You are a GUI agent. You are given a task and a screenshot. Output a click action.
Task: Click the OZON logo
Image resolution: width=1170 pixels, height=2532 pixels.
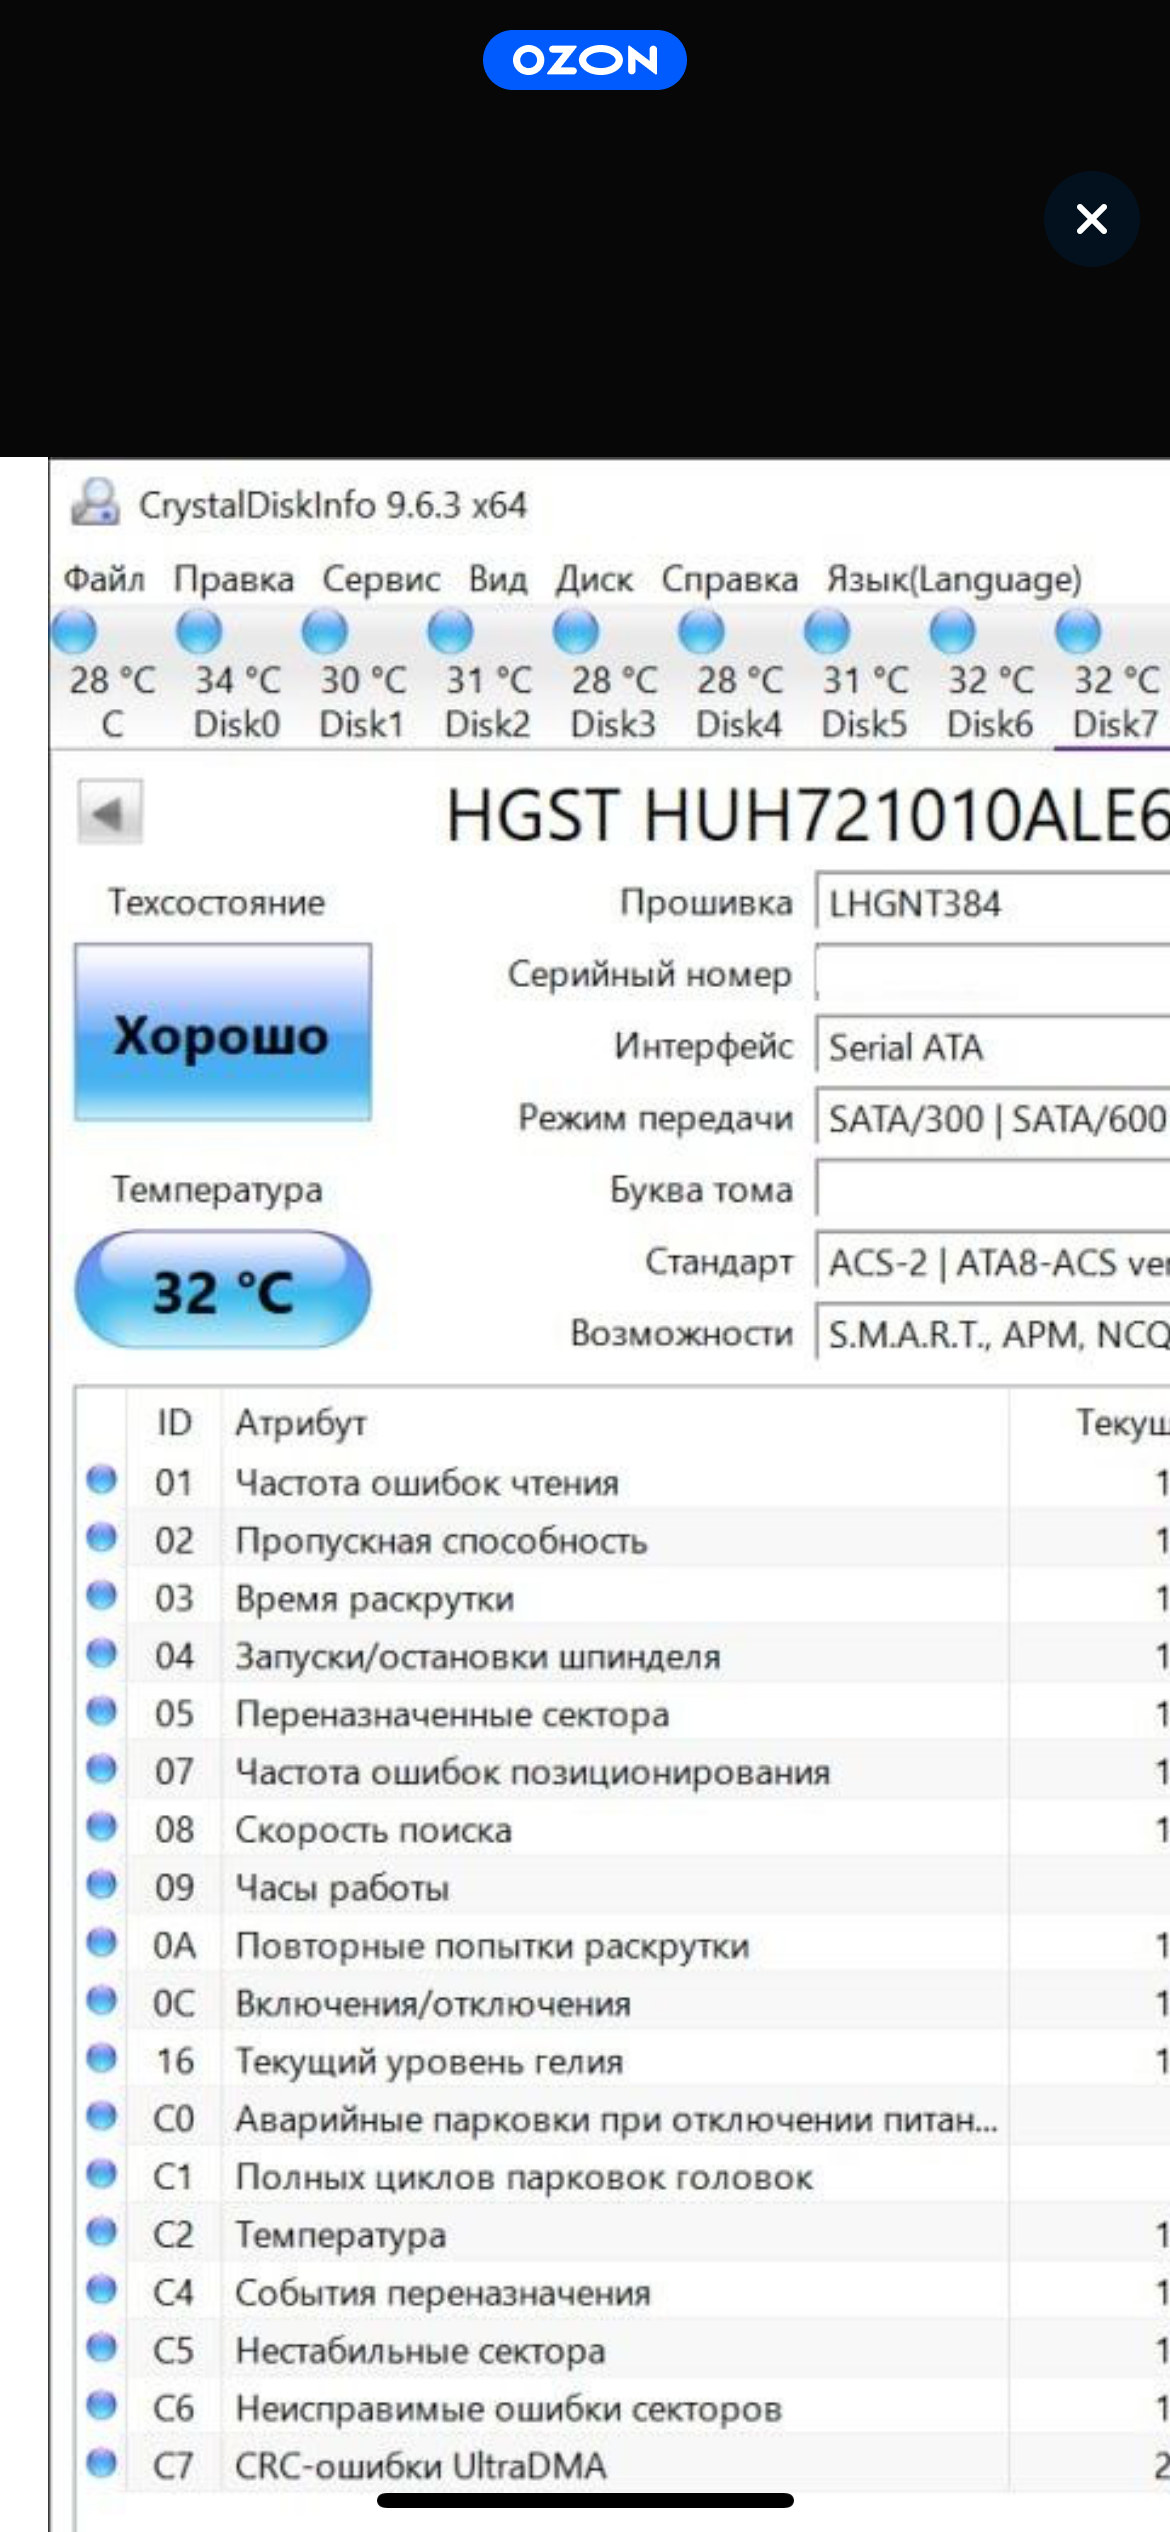tap(584, 60)
